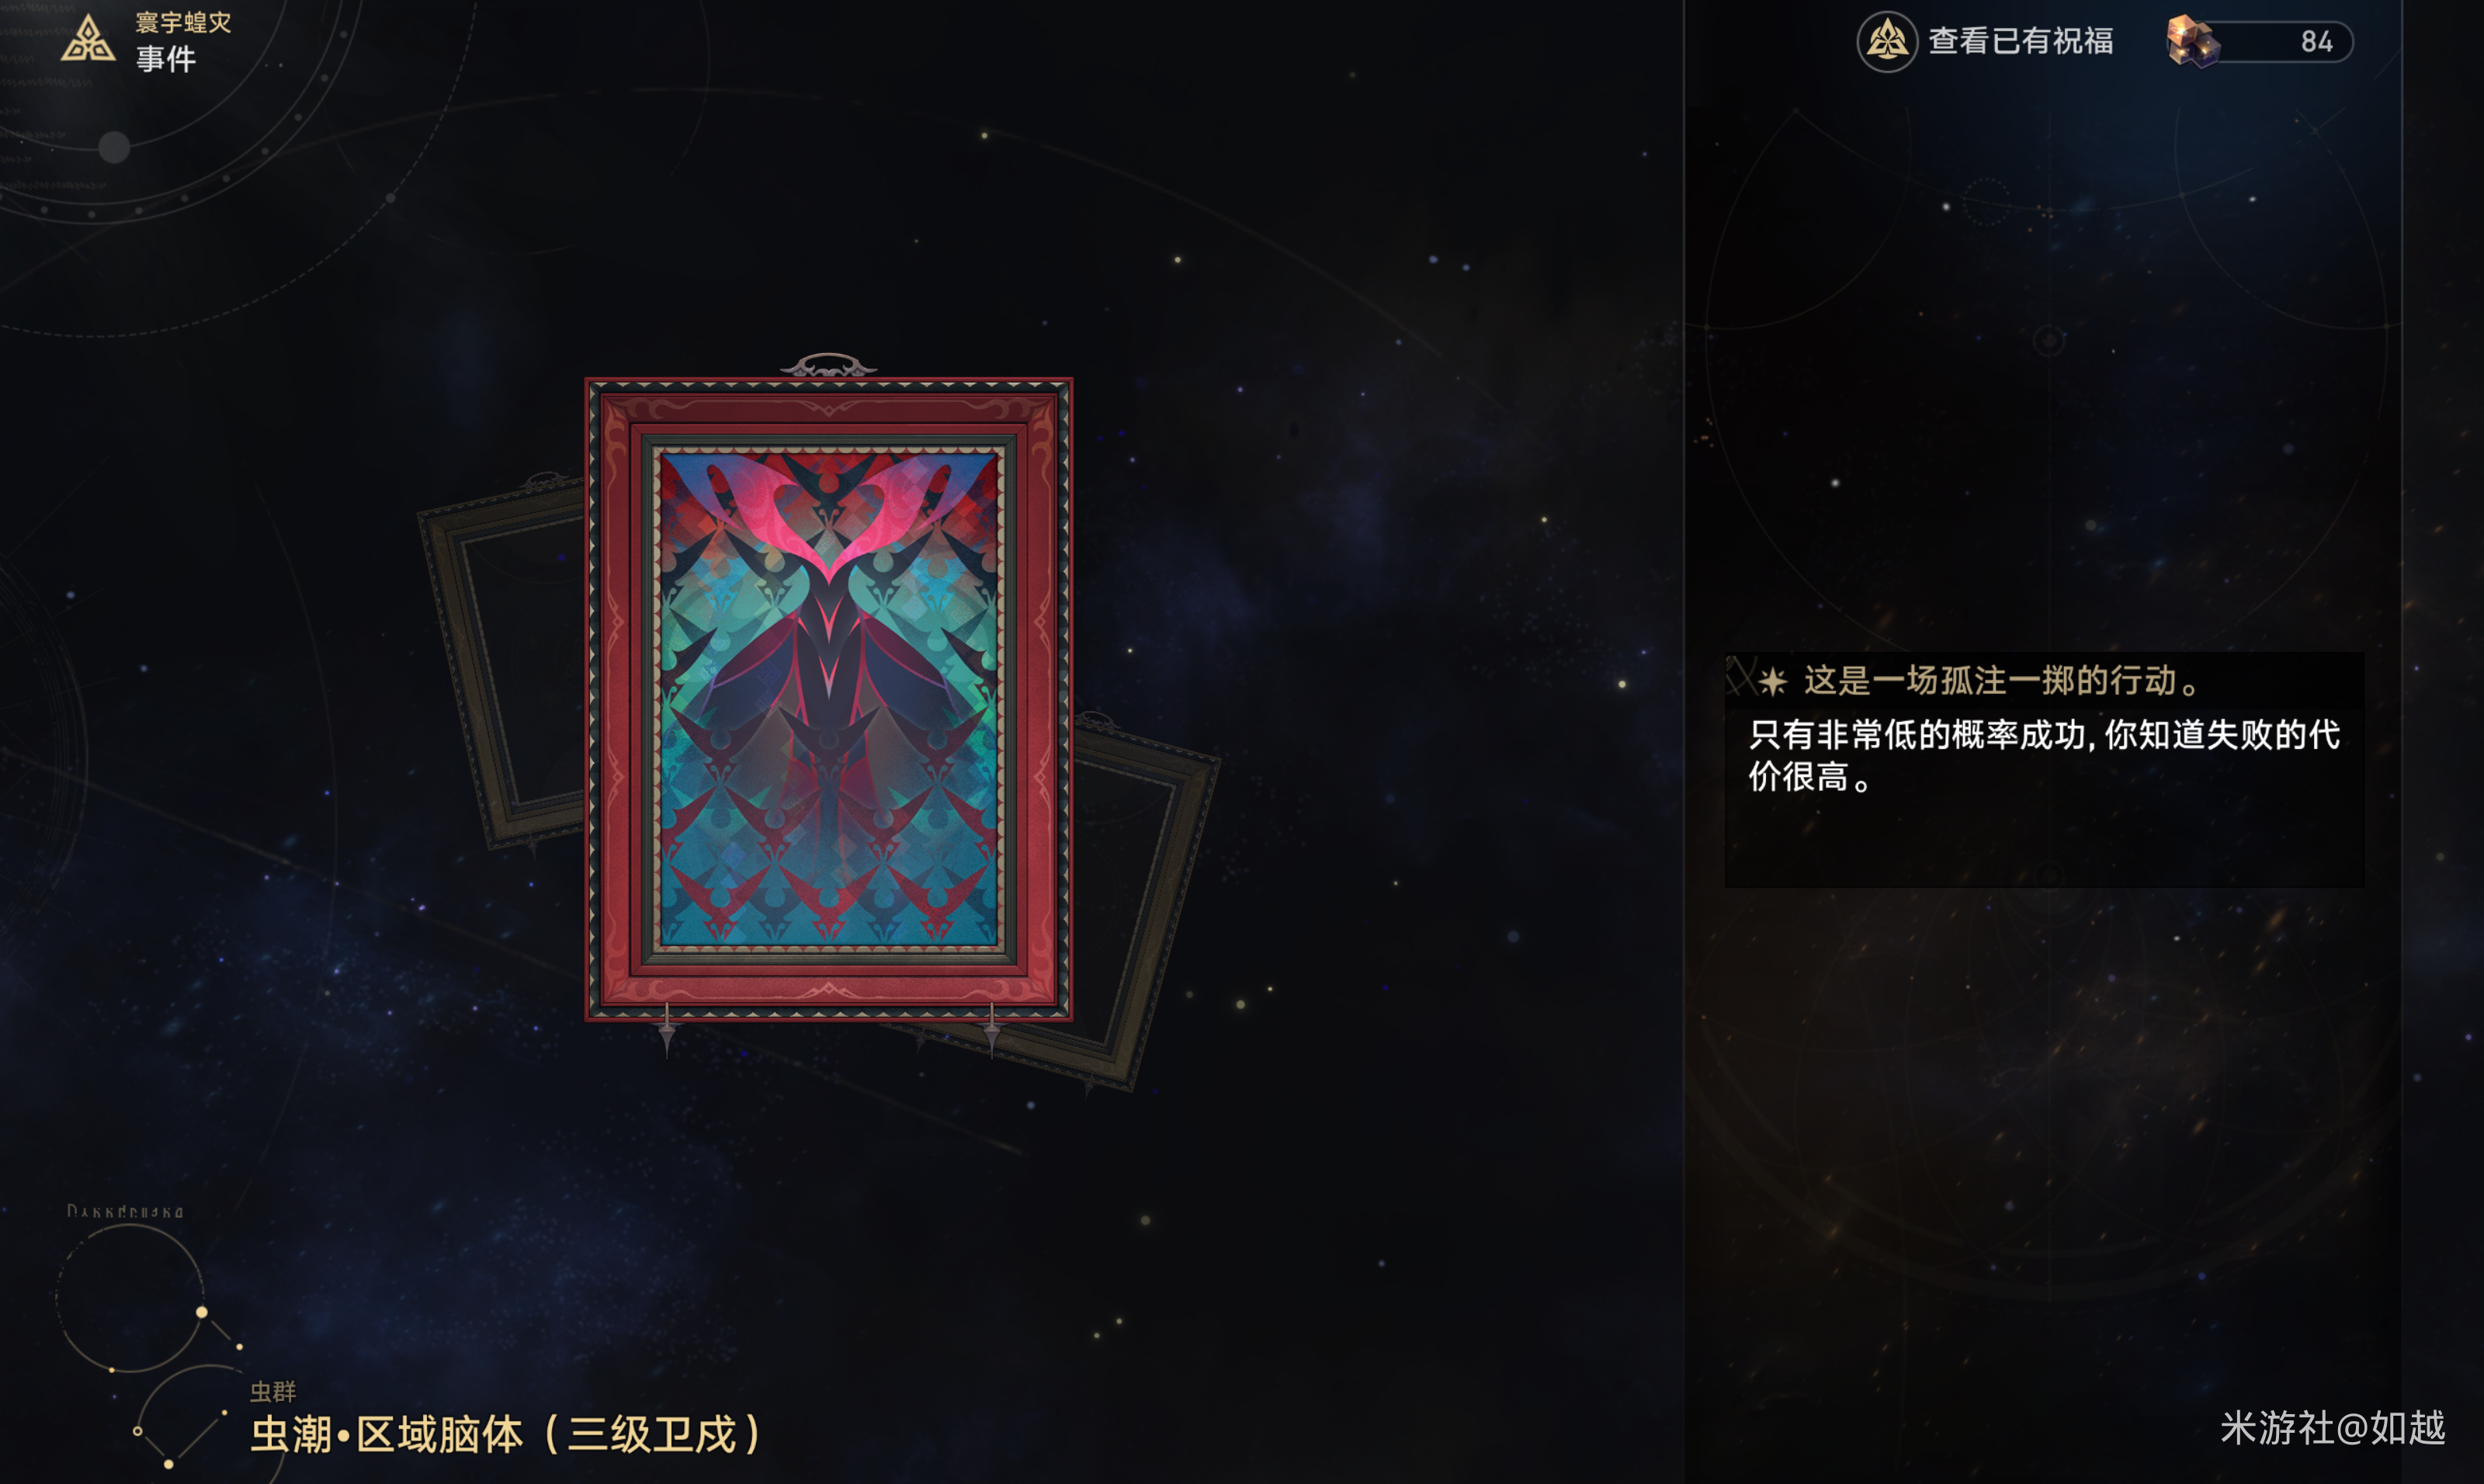Screen dimensions: 2484x1484
Task: Click the 寰宇蝗灾 mode title
Action: coord(183,22)
